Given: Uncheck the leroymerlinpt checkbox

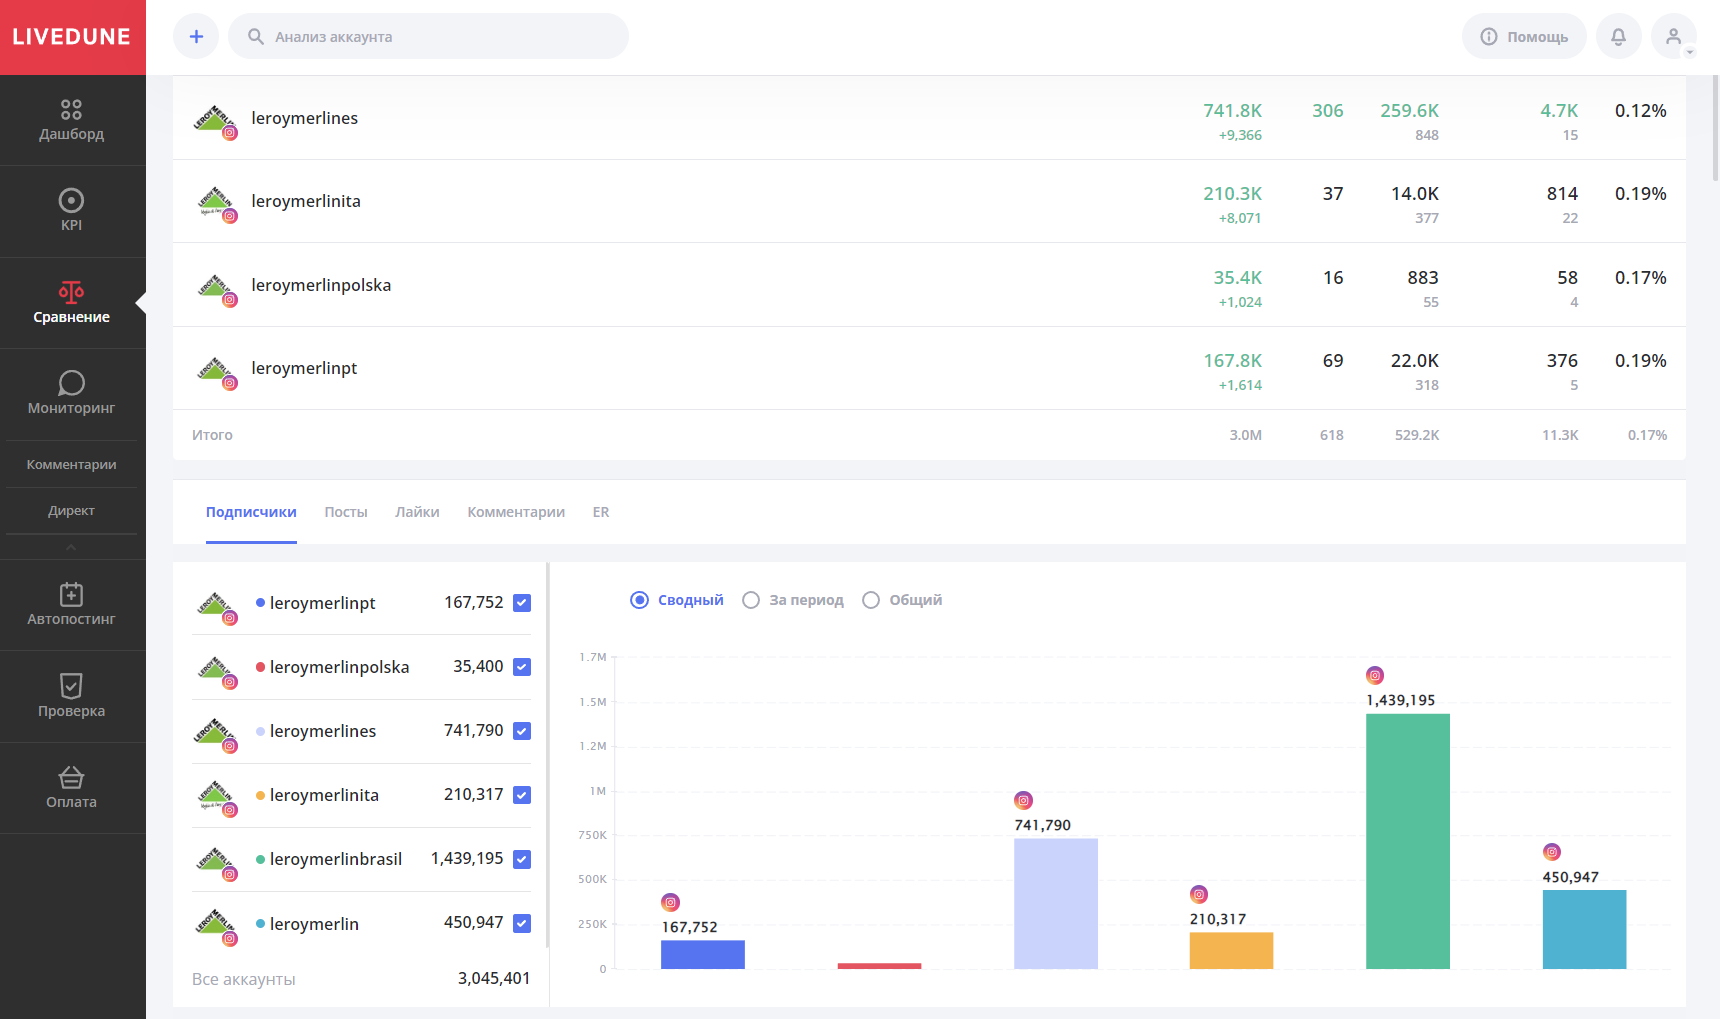Looking at the screenshot, I should [x=522, y=603].
